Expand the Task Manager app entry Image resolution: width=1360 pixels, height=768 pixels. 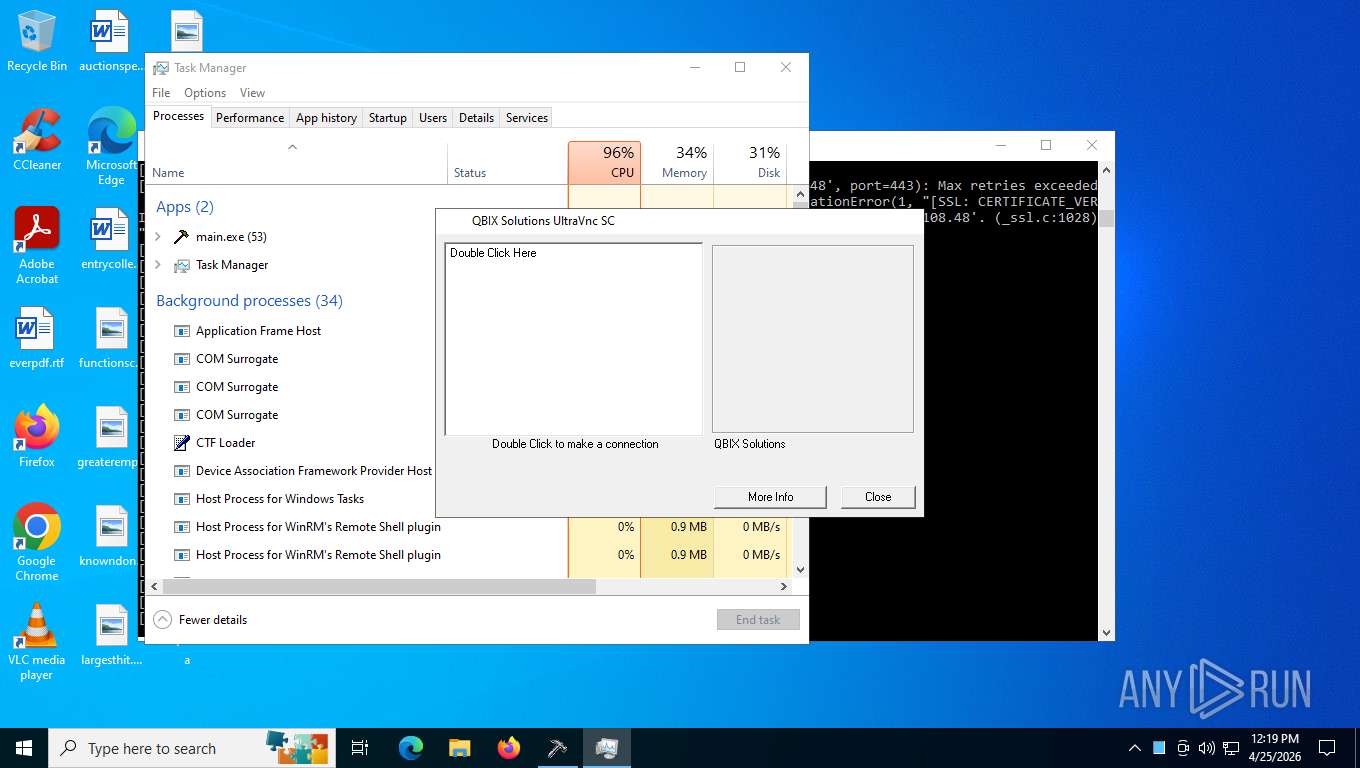pyautogui.click(x=158, y=265)
